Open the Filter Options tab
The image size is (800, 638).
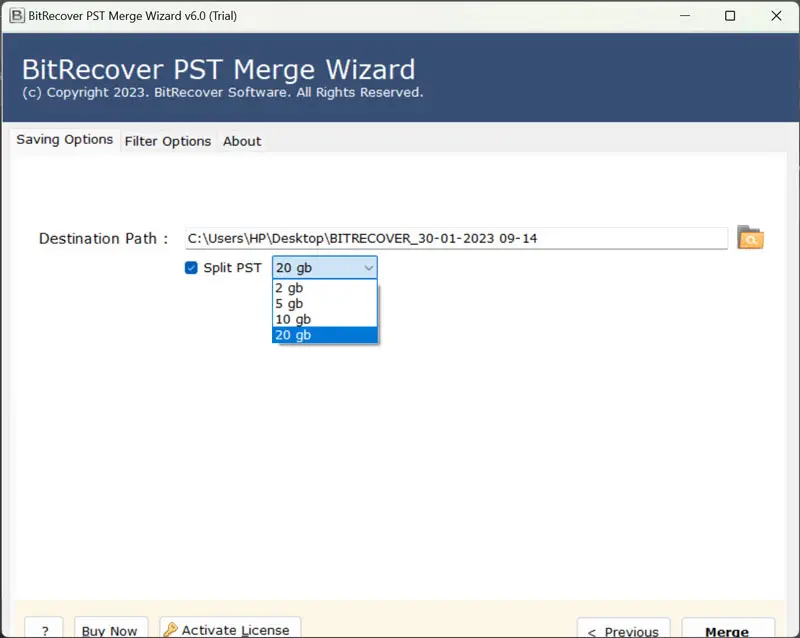(167, 141)
